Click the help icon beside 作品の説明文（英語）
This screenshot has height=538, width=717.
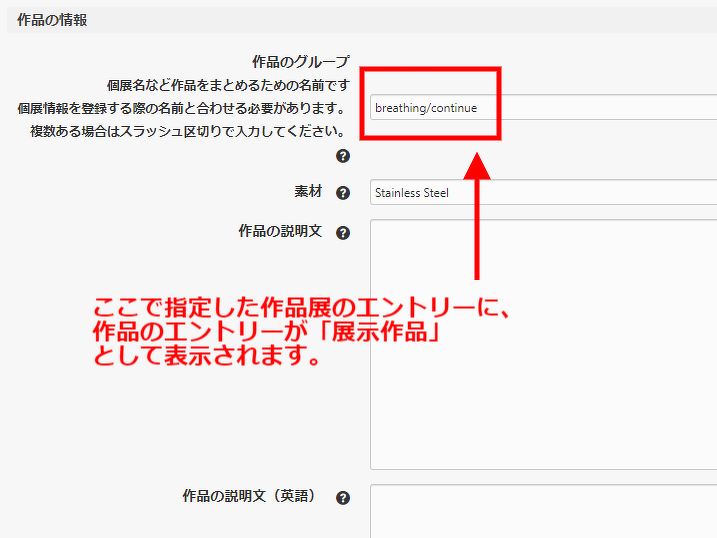pyautogui.click(x=343, y=498)
